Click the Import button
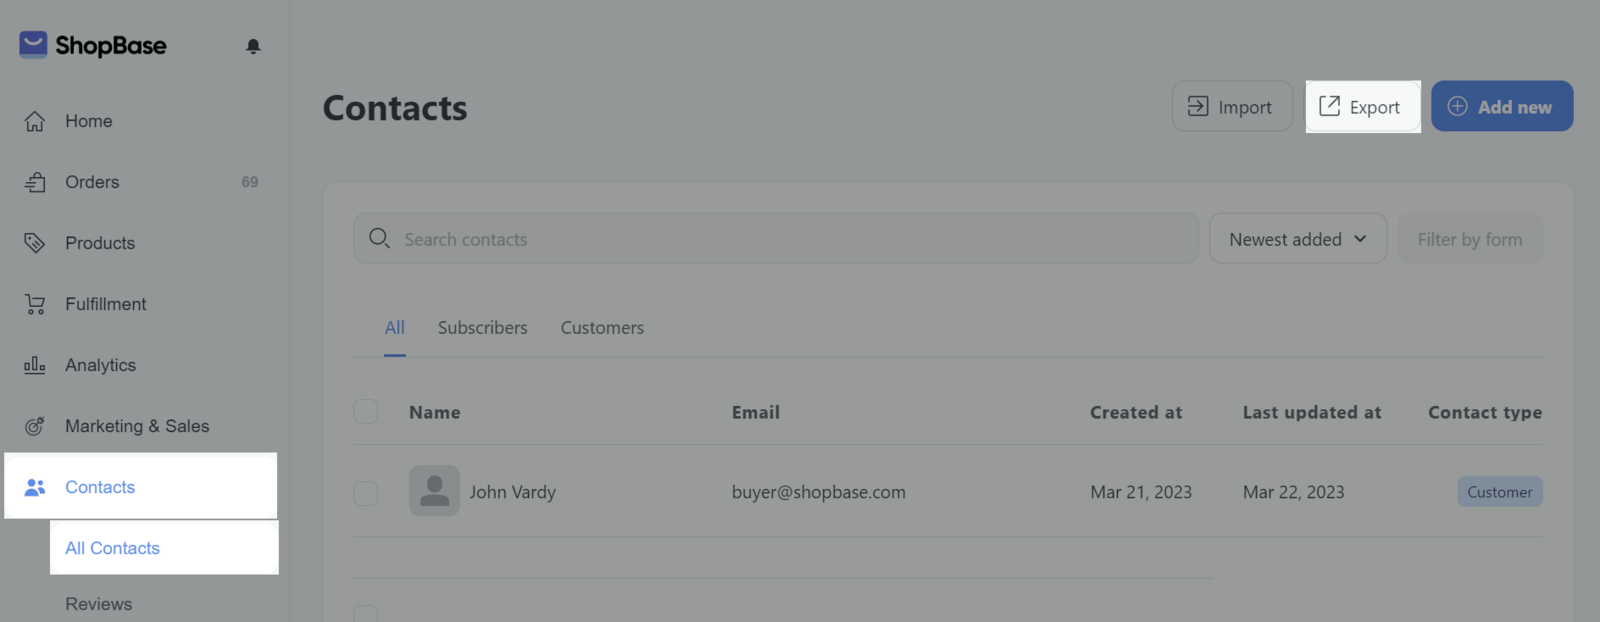The image size is (1600, 622). (x=1232, y=106)
